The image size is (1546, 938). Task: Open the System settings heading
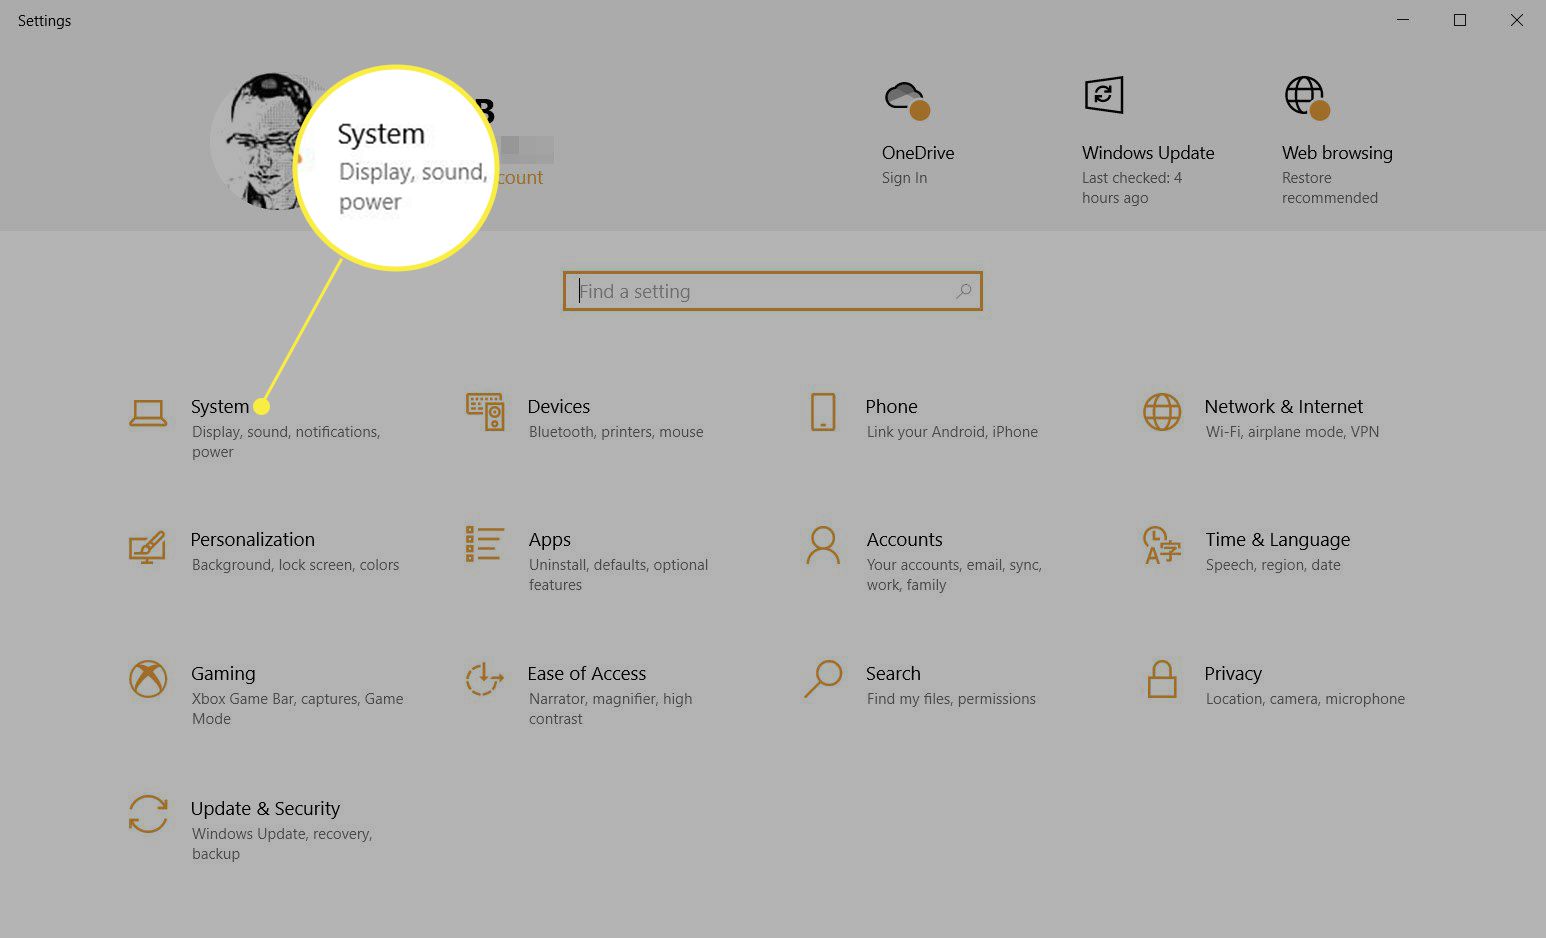click(x=220, y=407)
